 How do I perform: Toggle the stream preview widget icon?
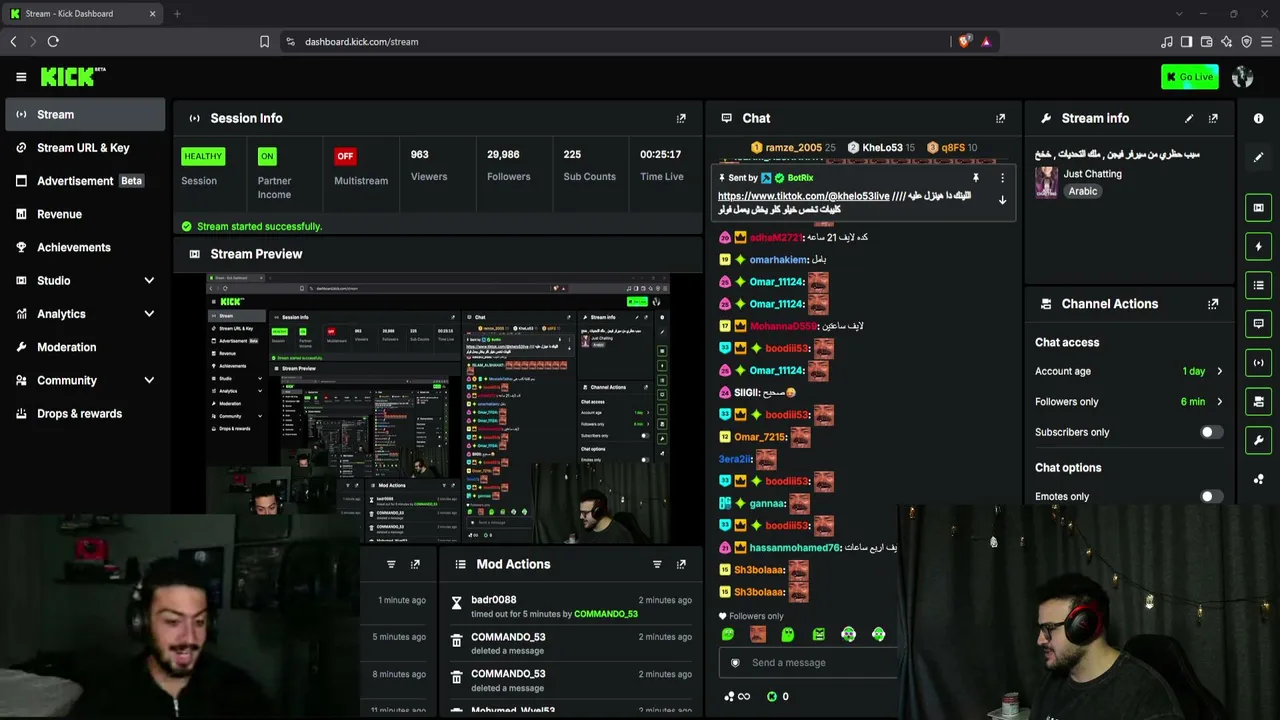pos(1259,208)
